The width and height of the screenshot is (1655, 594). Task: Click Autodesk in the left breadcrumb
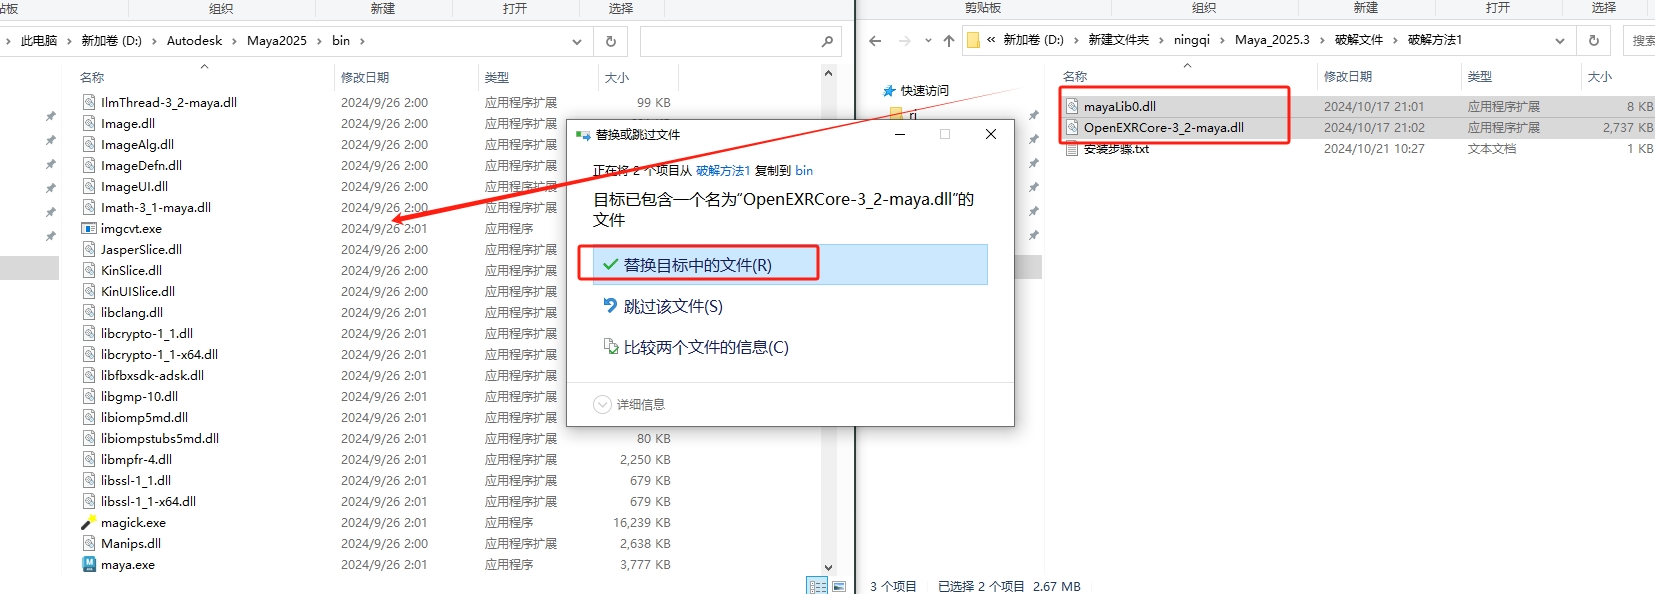tap(195, 41)
